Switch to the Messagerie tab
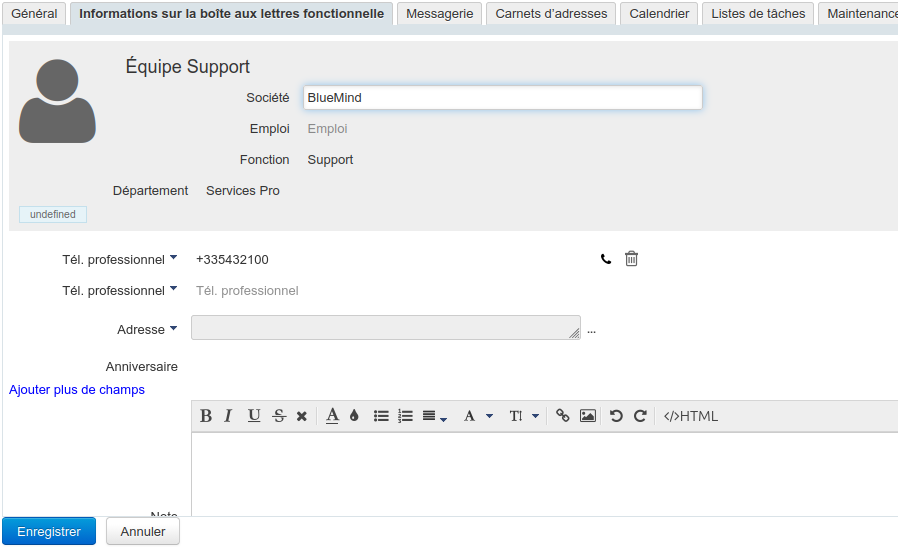This screenshot has width=898, height=547. coord(440,14)
